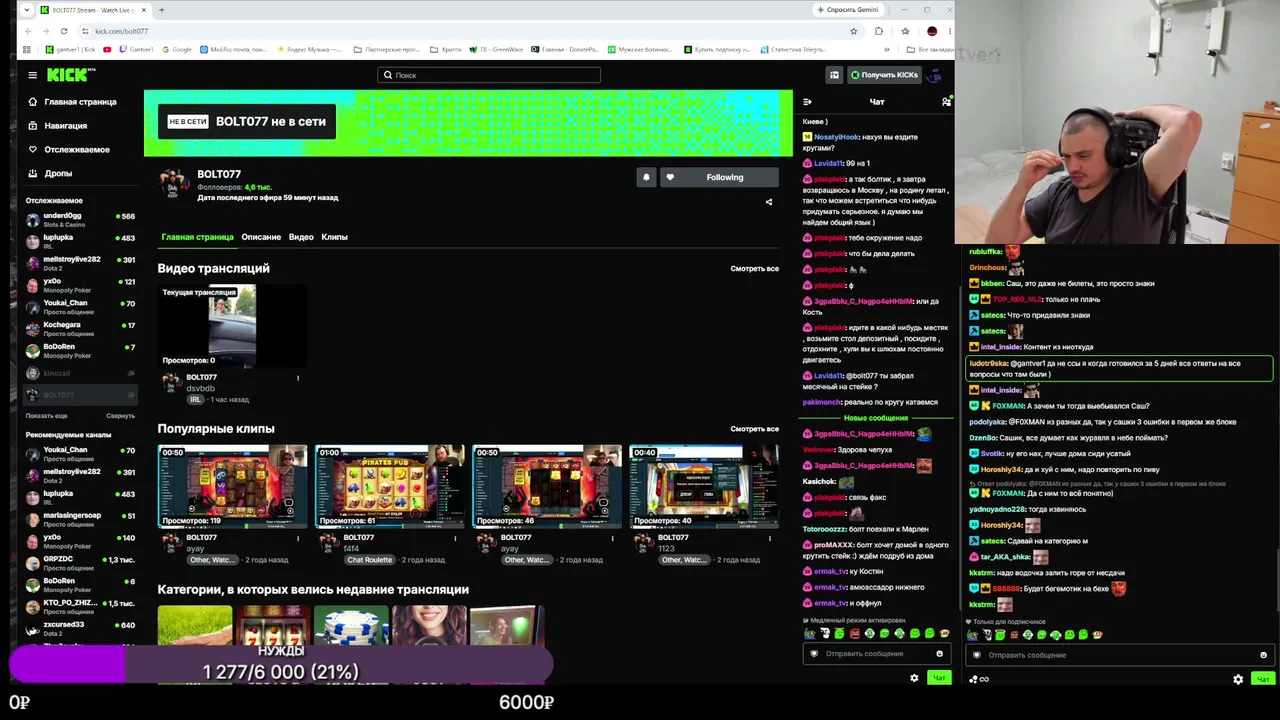Open Дропы in the sidebar
The image size is (1280, 720).
[51, 174]
